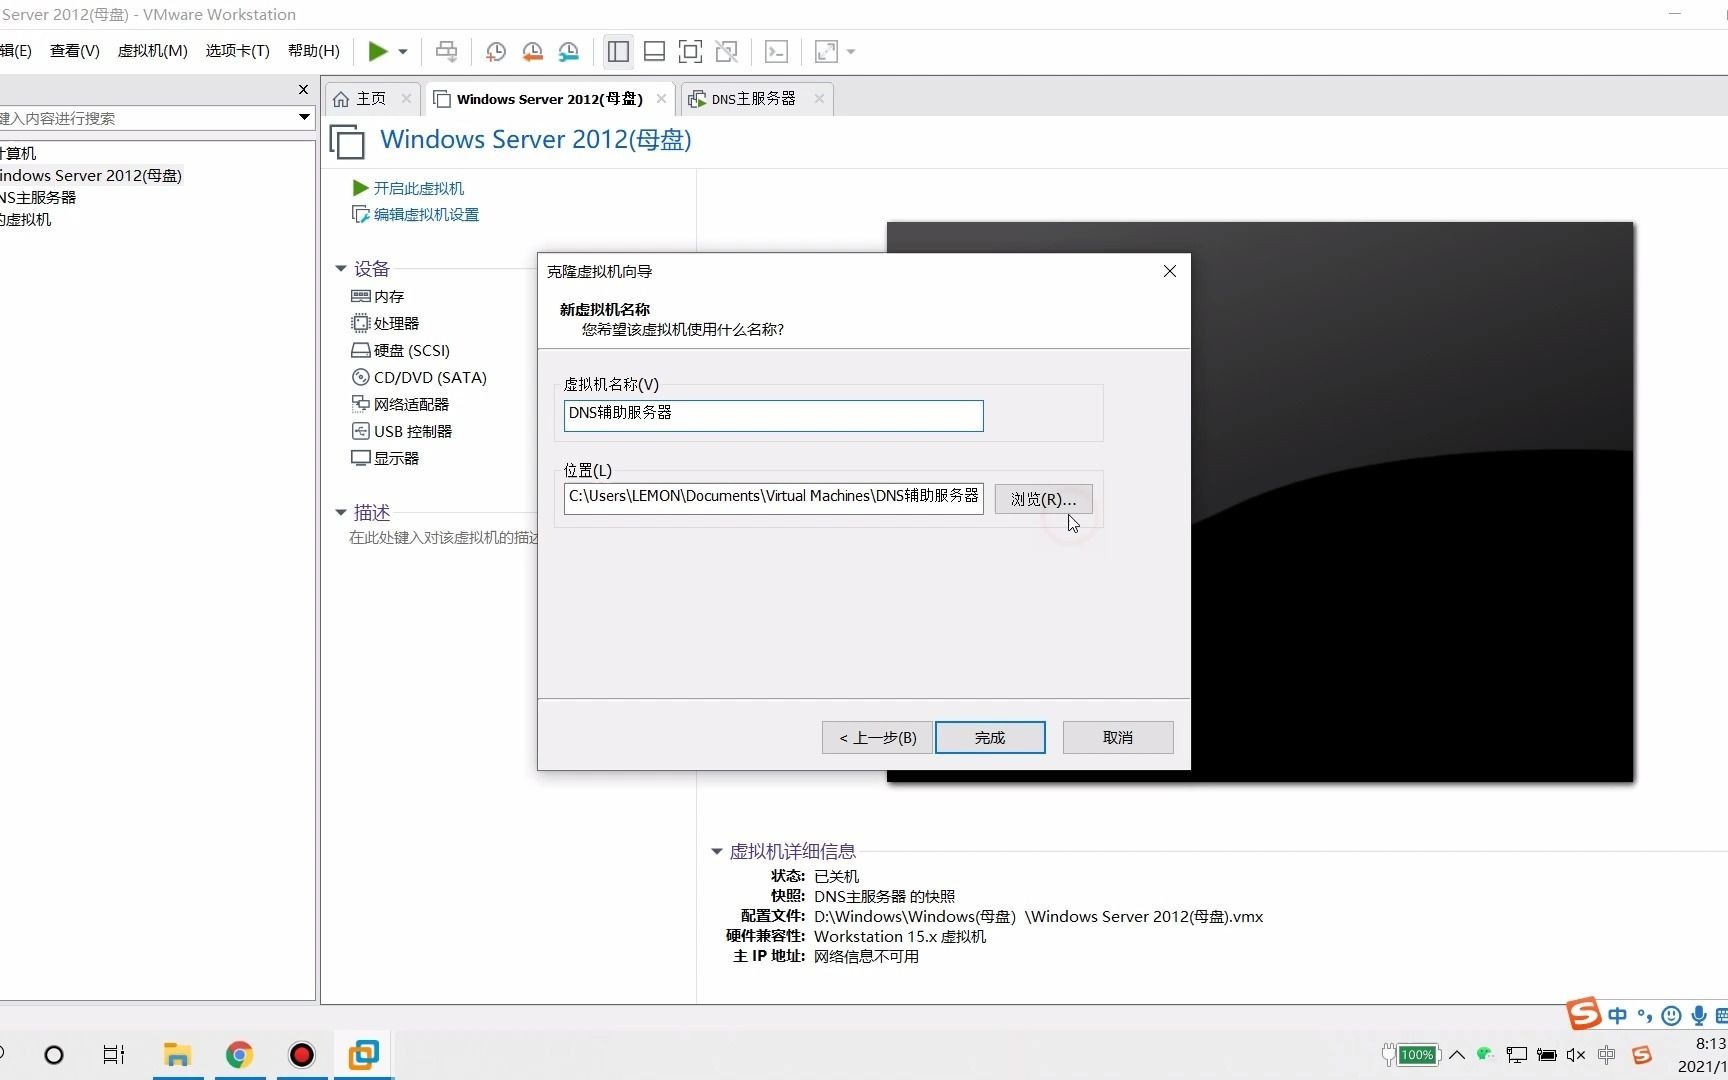Select the 网络适配器 device entry
The width and height of the screenshot is (1728, 1080).
(x=400, y=404)
